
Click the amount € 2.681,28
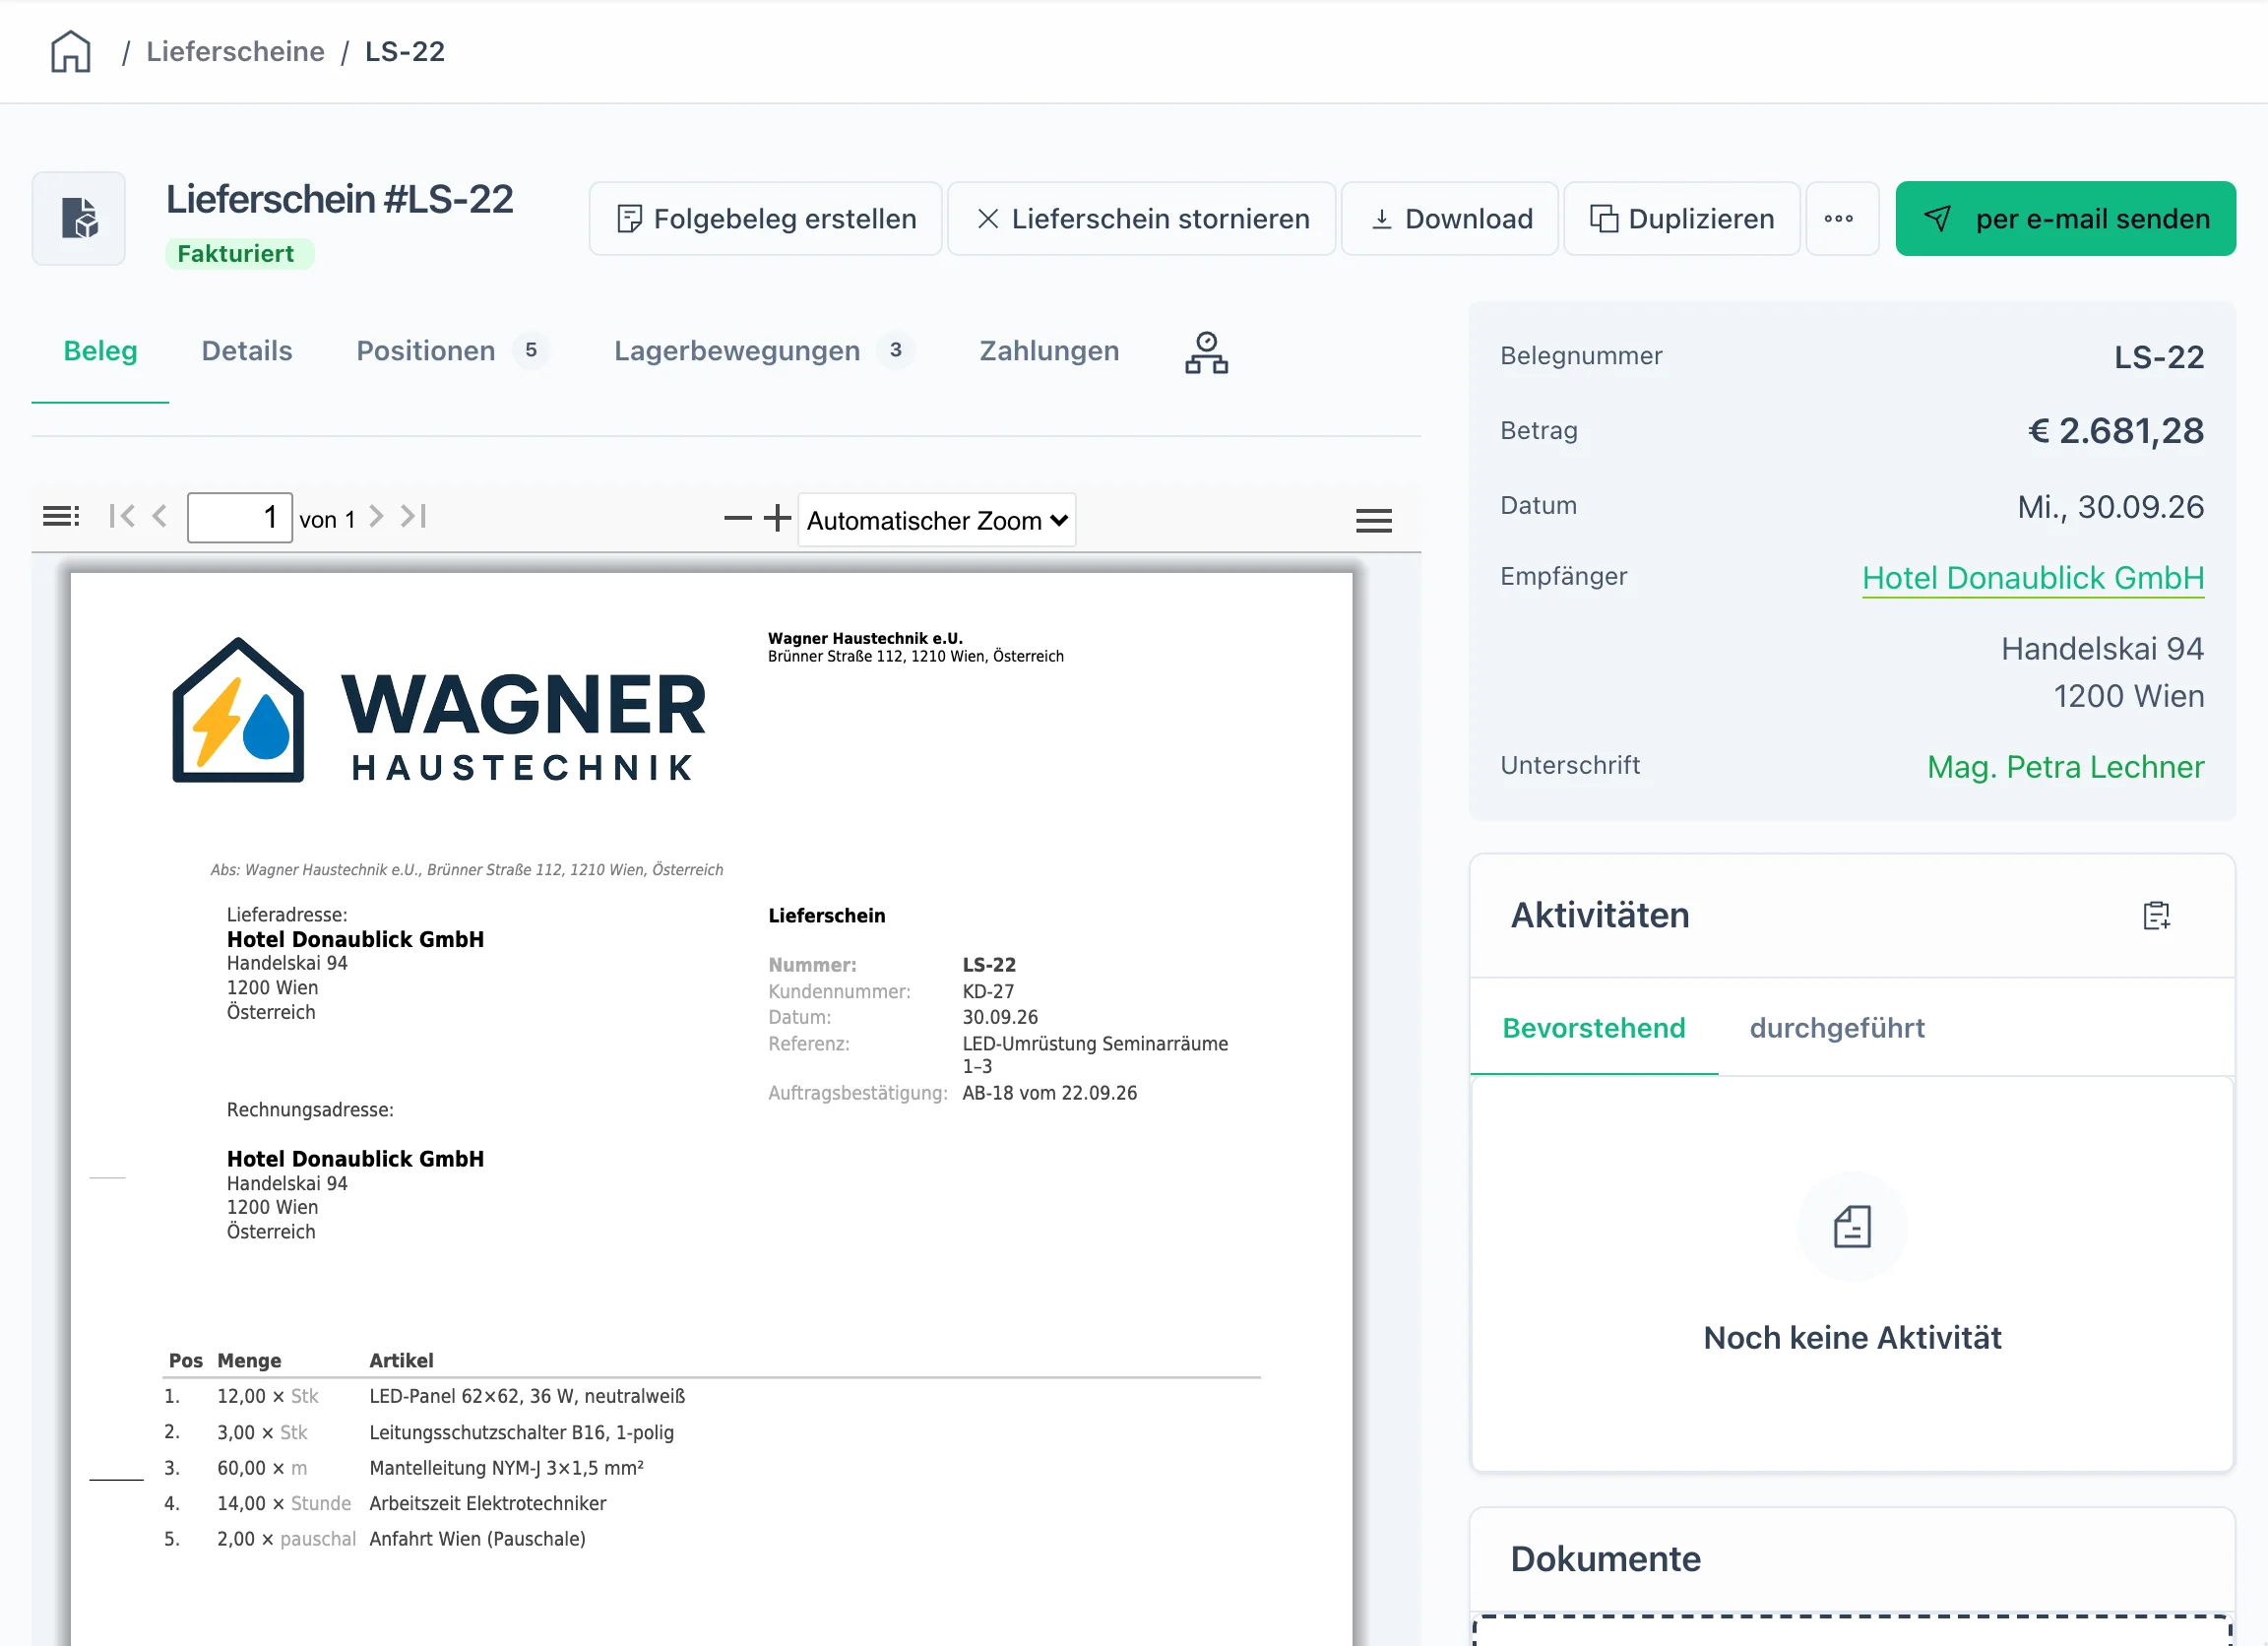point(2115,431)
